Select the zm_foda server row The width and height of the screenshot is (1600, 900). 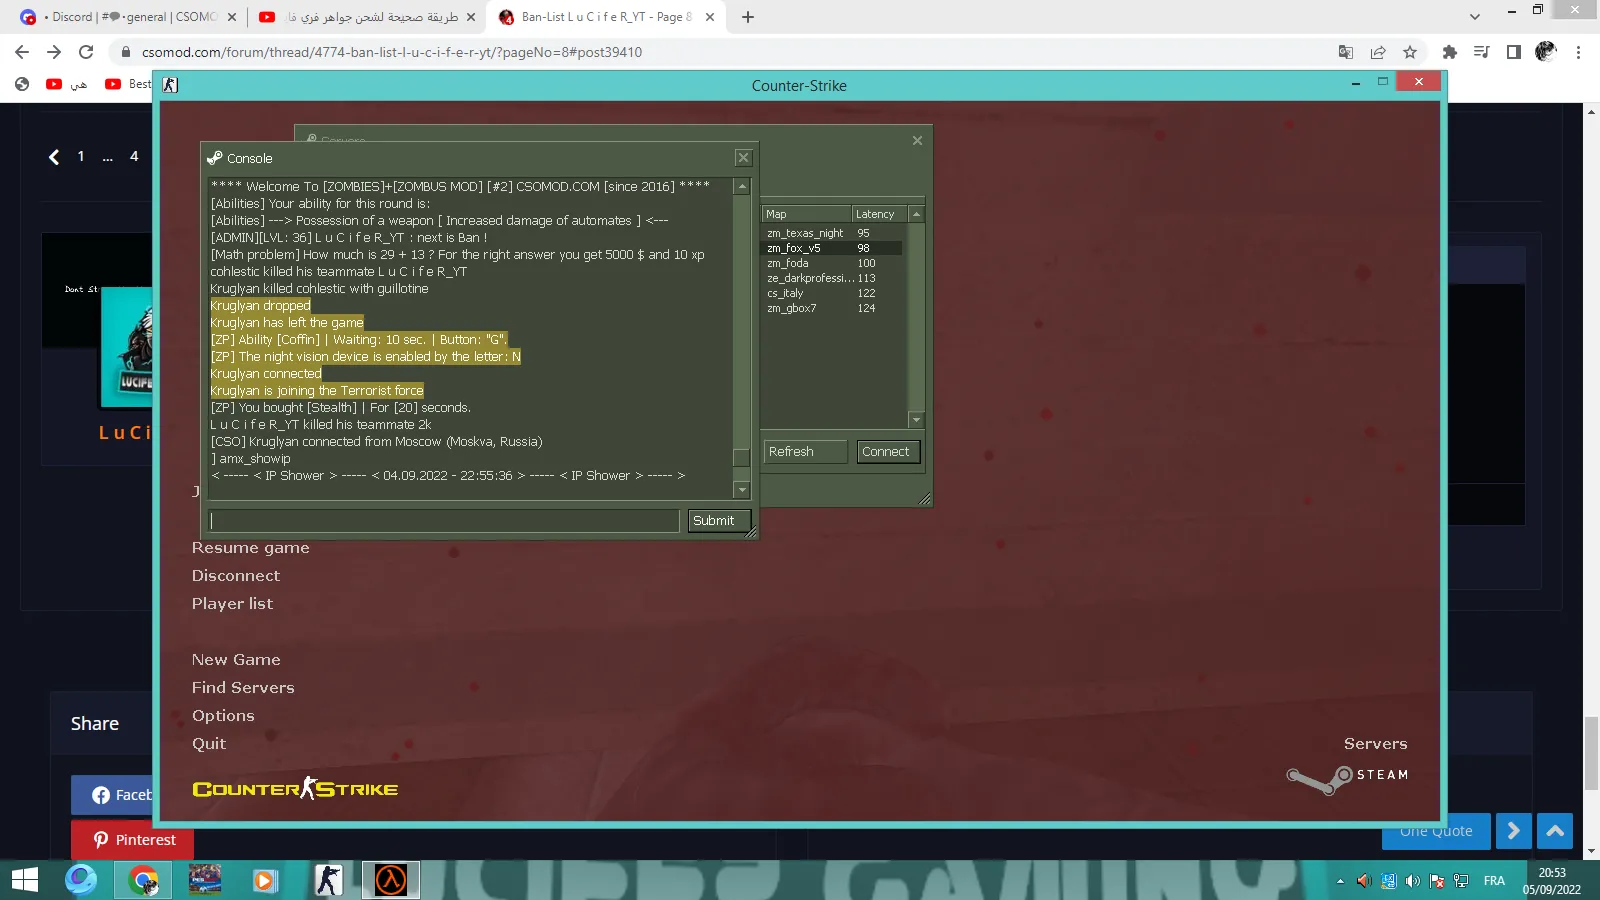(x=832, y=263)
